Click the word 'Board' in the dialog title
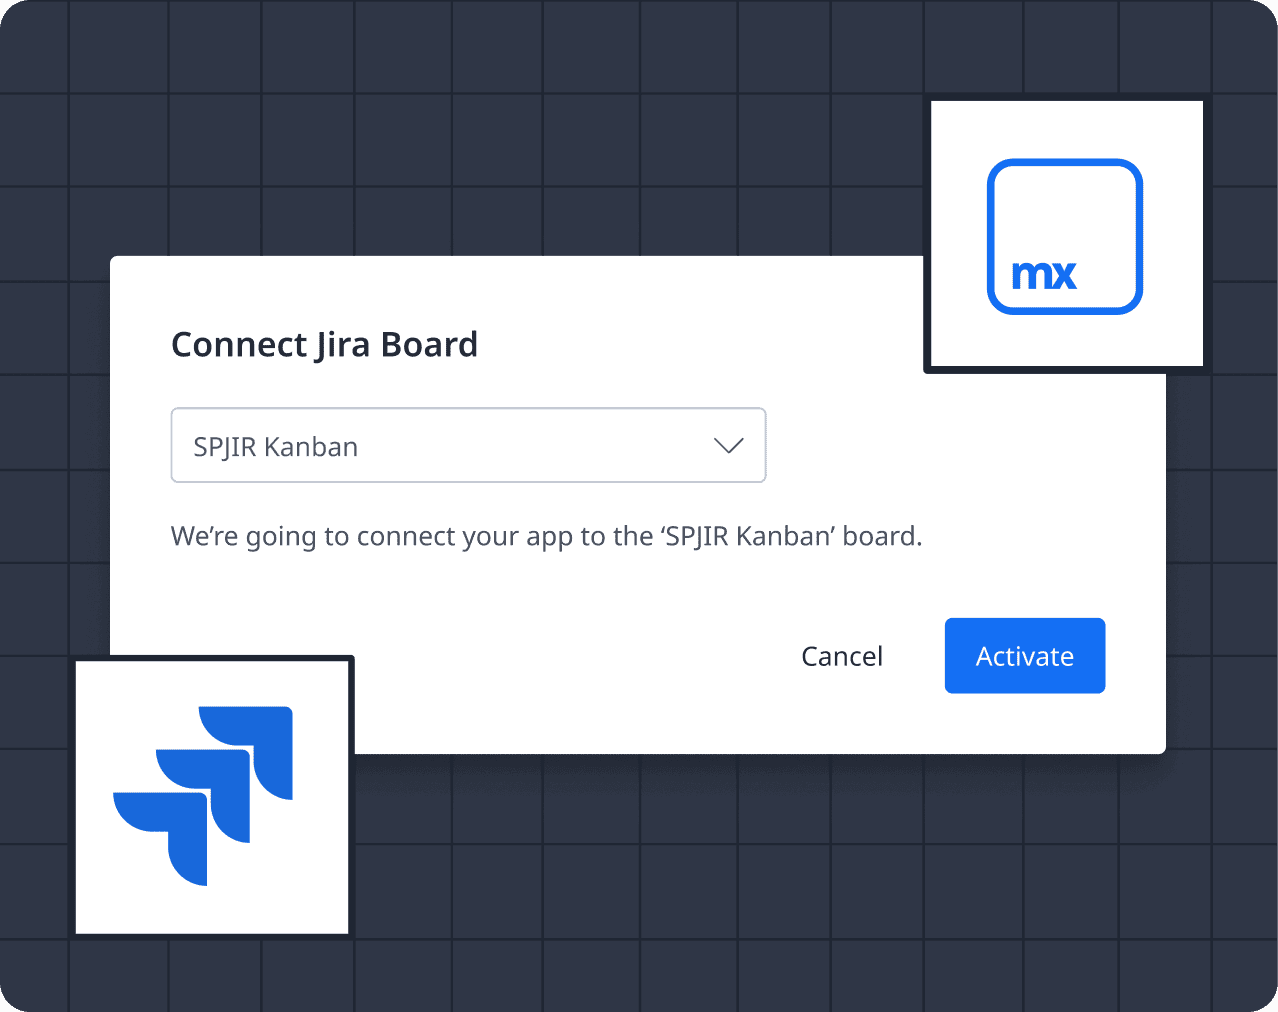Image resolution: width=1278 pixels, height=1012 pixels. pyautogui.click(x=429, y=345)
